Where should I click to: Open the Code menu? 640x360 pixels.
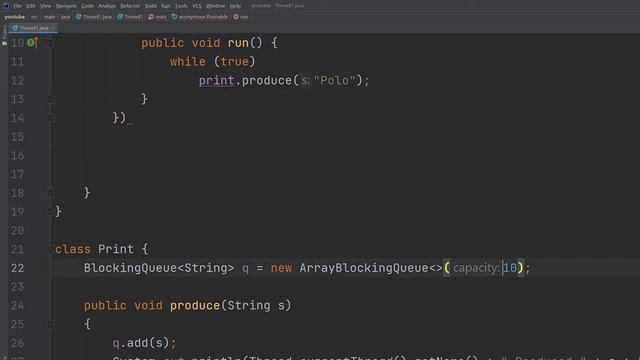click(x=87, y=6)
